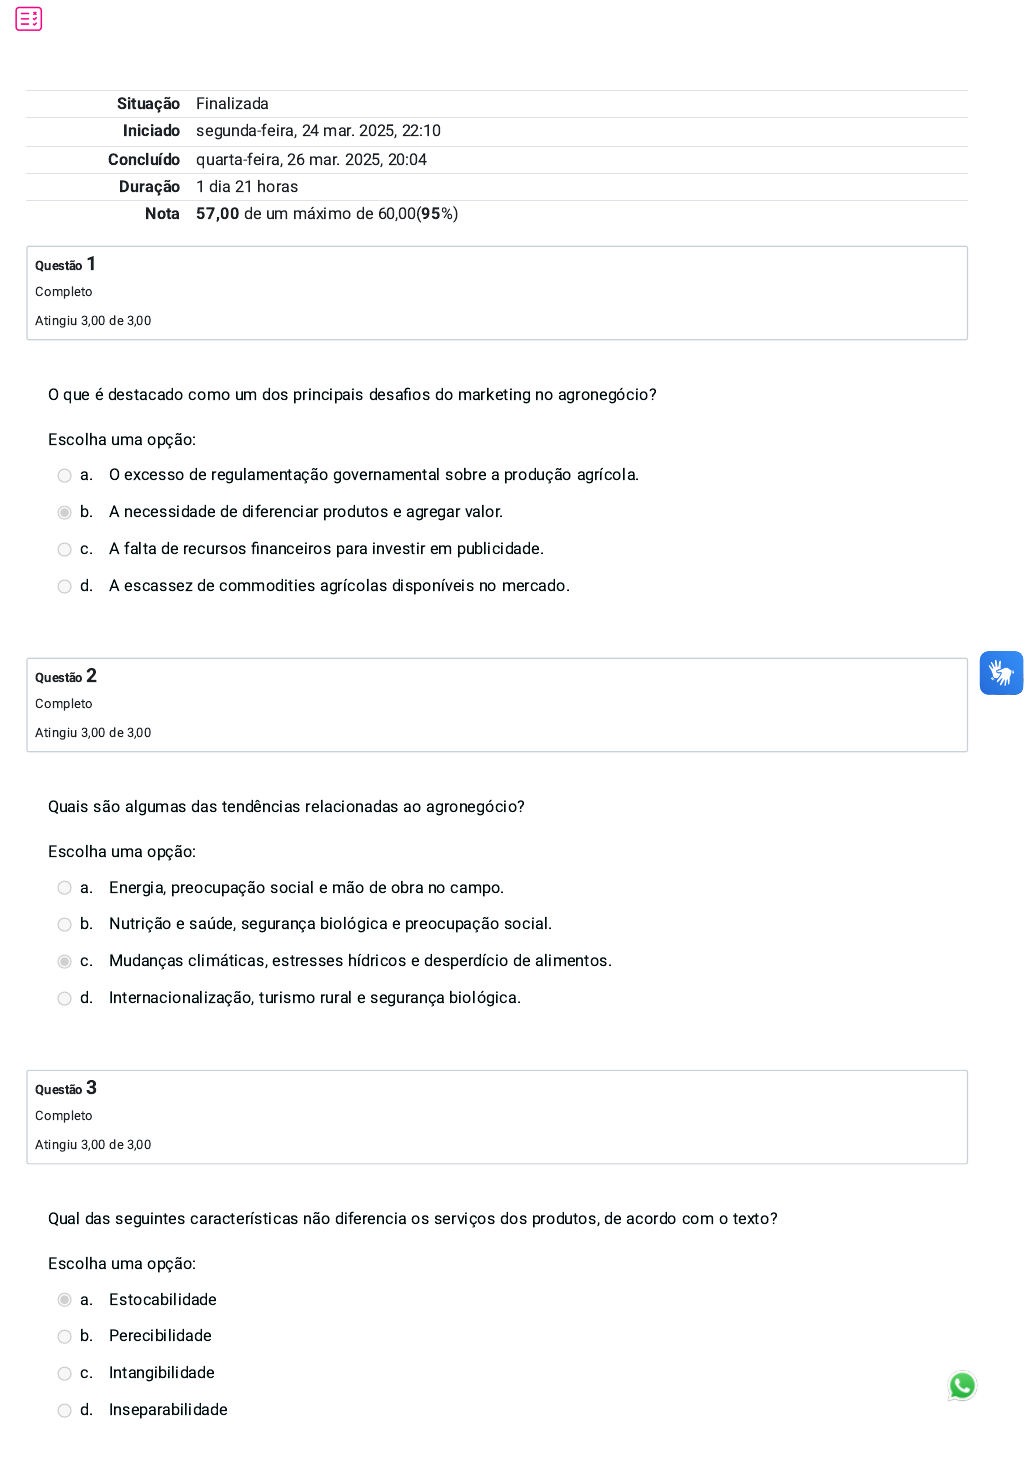Choose radio for Internacionalização, turismo rural answer
This screenshot has width=1024, height=1459.
65,999
